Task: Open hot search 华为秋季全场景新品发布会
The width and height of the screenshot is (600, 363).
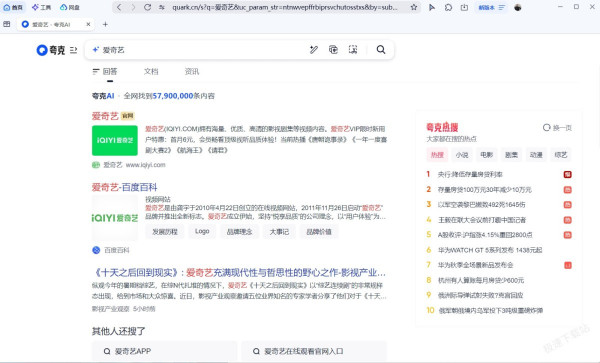Action: (x=475, y=265)
